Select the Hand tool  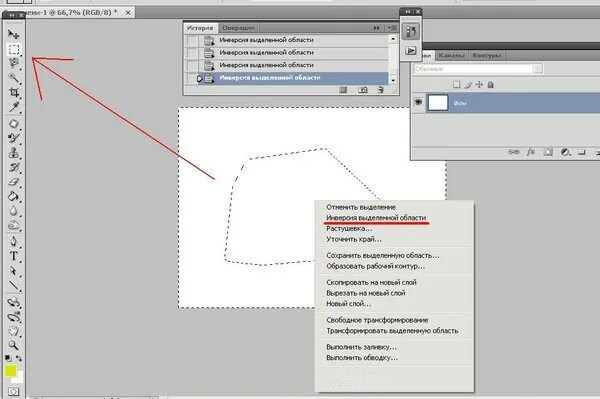(14, 331)
